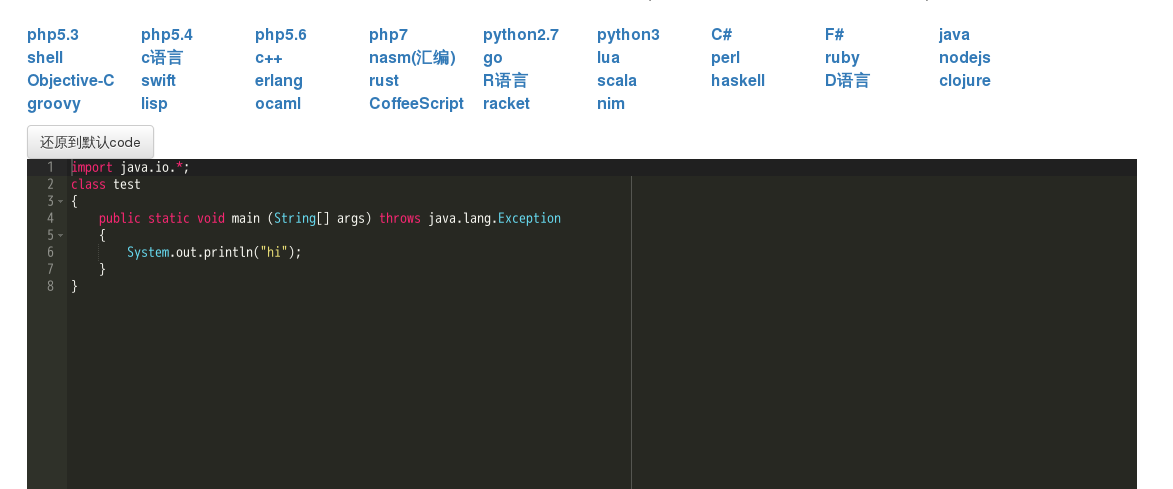Choose the CoffeeScript link
Screen dimensions: 1173x489
(416, 104)
